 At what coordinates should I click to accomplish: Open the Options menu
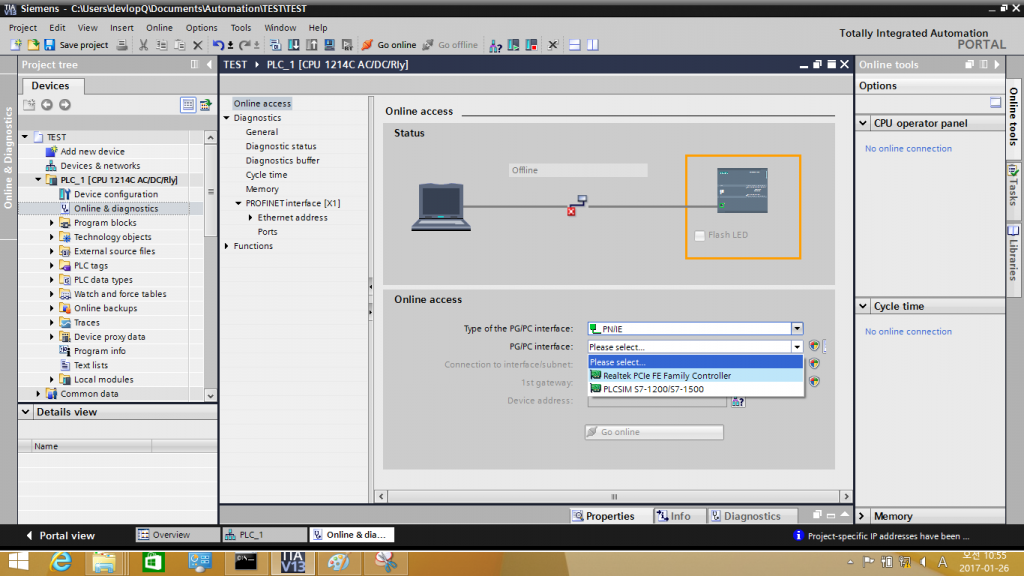201,27
